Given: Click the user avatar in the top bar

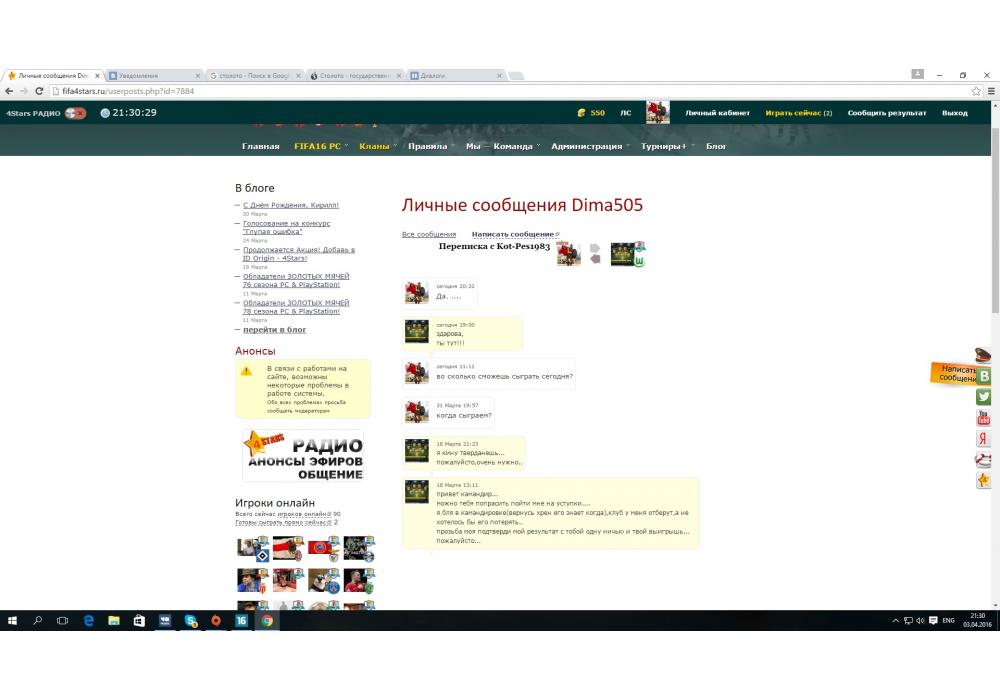Looking at the screenshot, I should pos(658,112).
